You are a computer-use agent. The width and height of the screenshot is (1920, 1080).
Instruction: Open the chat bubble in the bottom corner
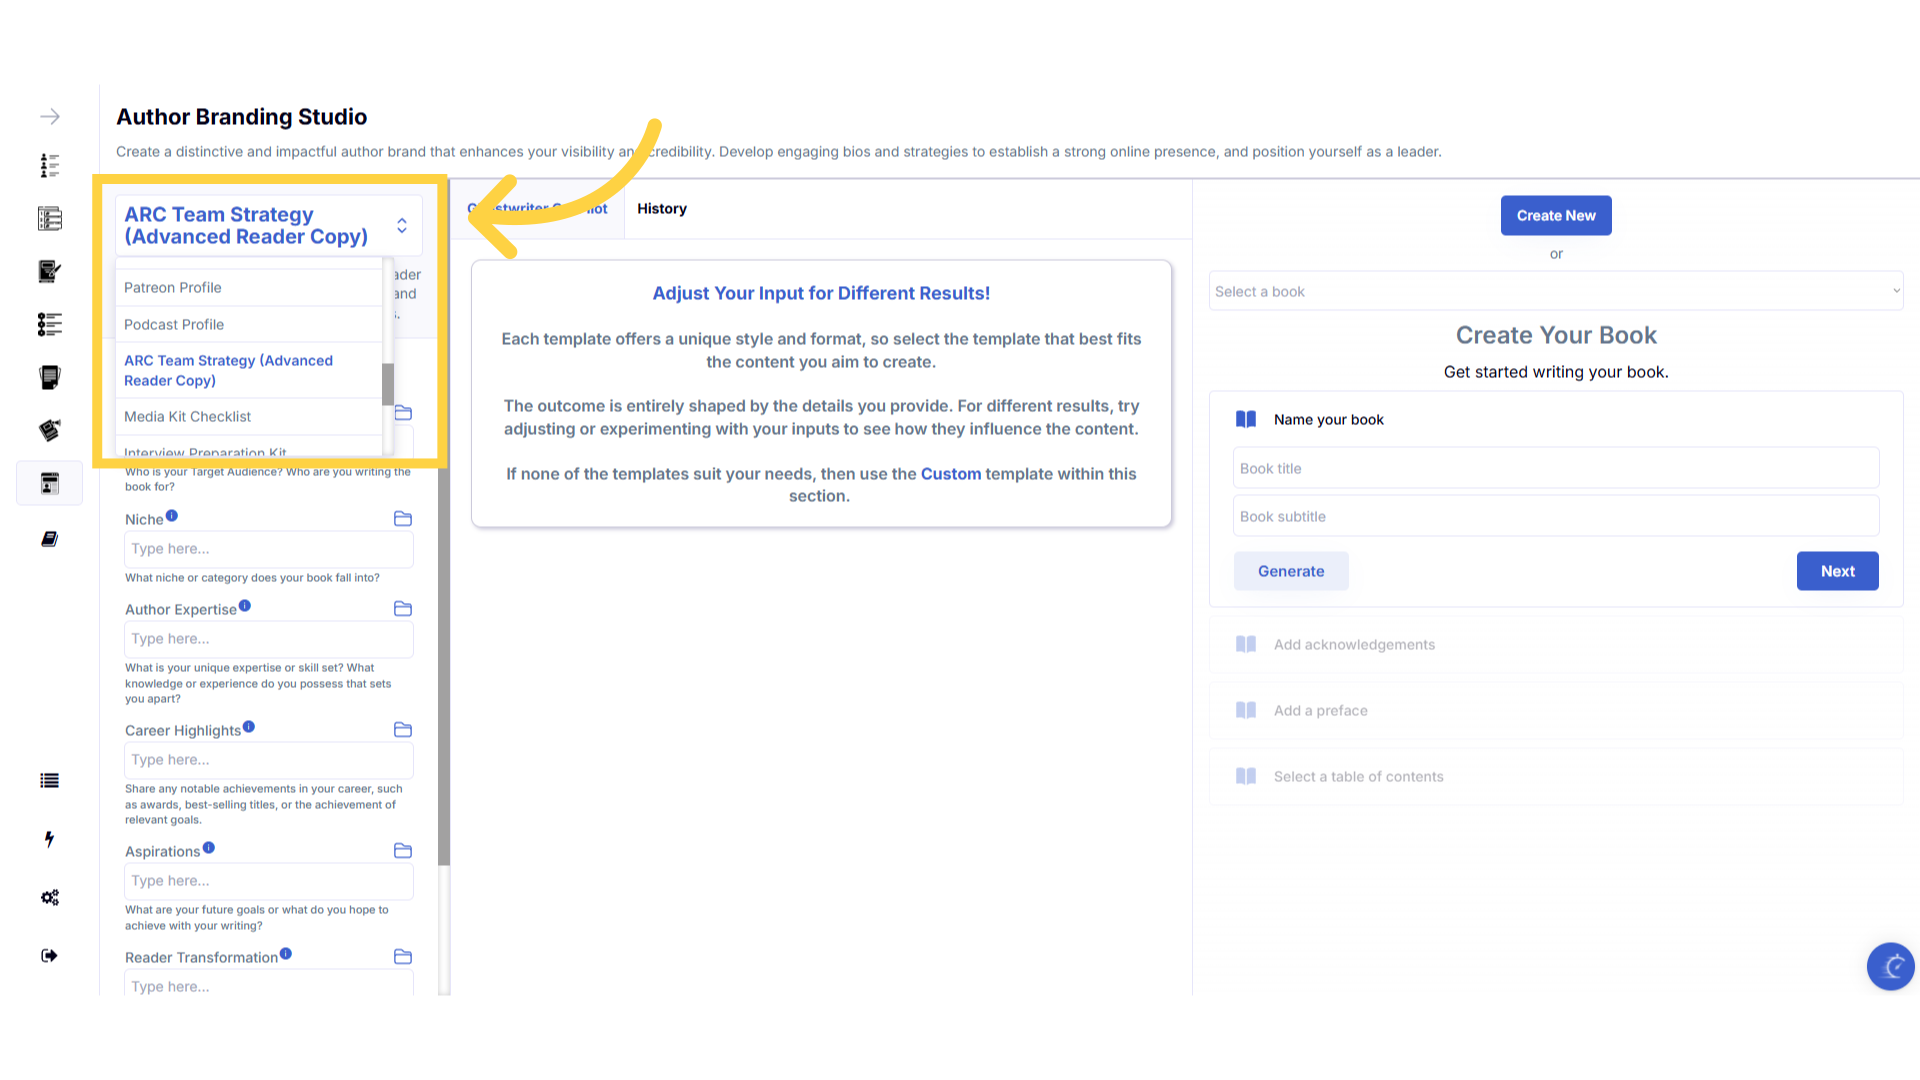tap(1890, 967)
